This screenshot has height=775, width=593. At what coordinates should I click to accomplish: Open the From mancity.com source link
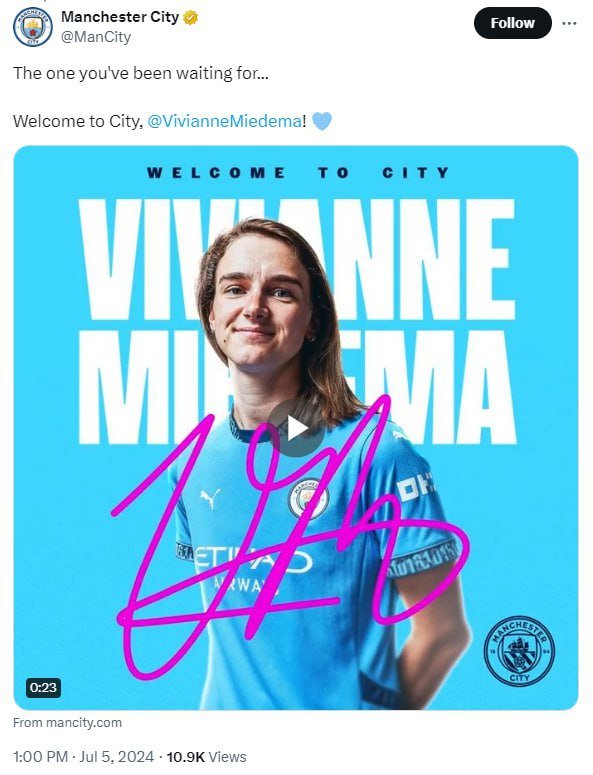click(67, 723)
